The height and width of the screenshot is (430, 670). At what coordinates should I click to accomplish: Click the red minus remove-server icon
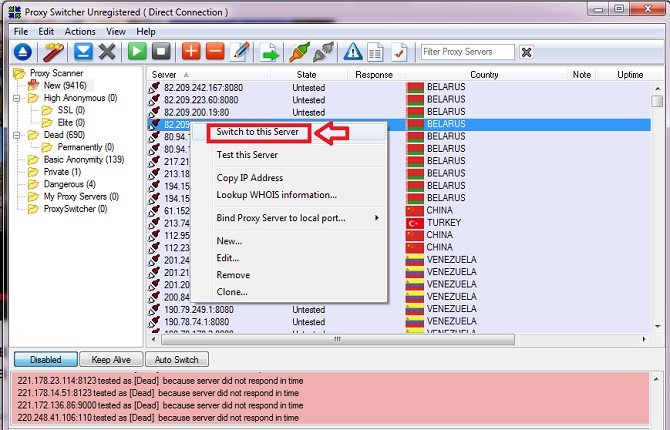tap(214, 52)
